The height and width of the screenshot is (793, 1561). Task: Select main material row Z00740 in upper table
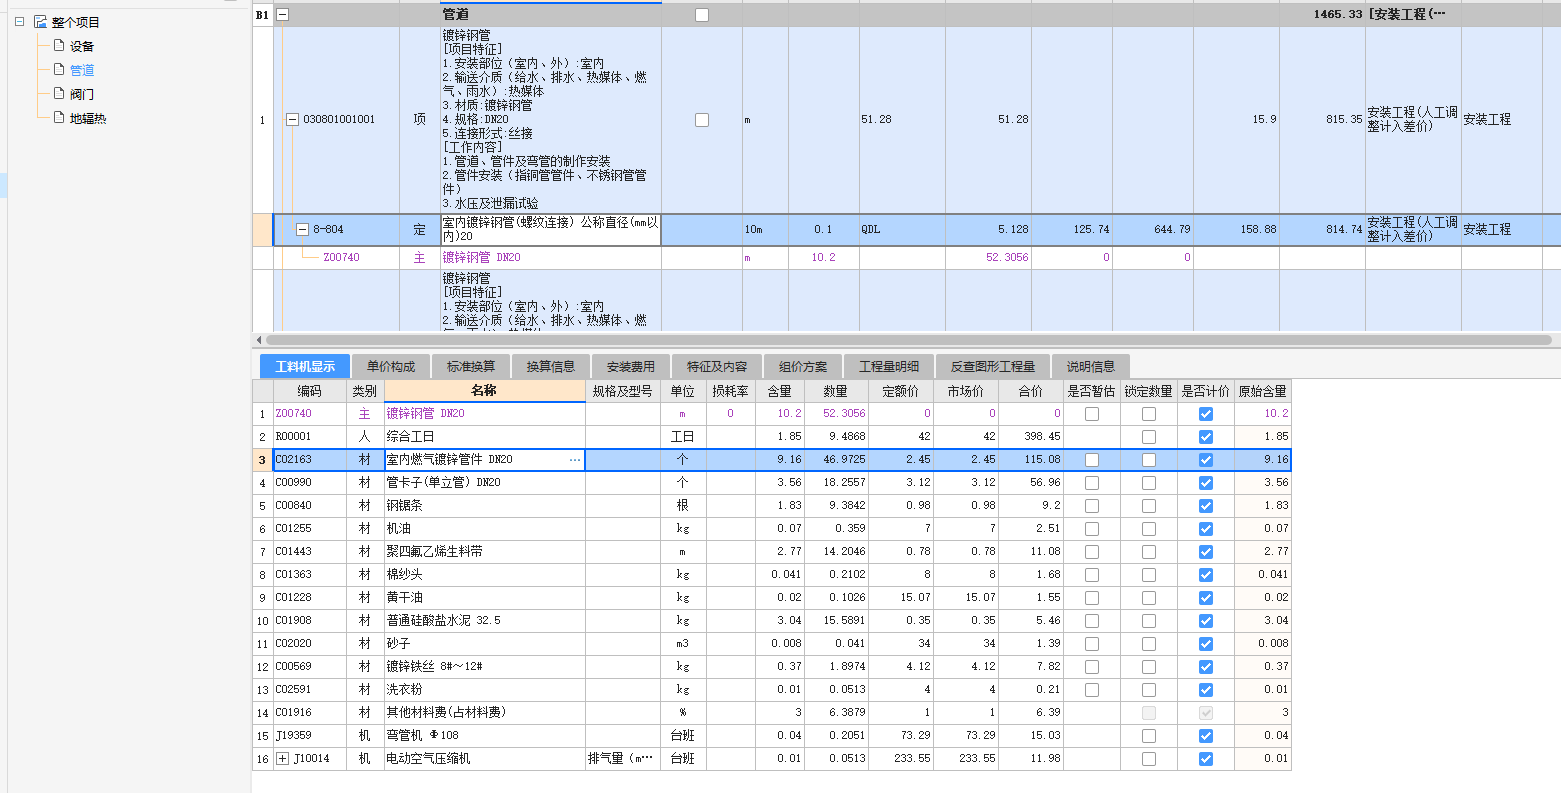[905, 258]
